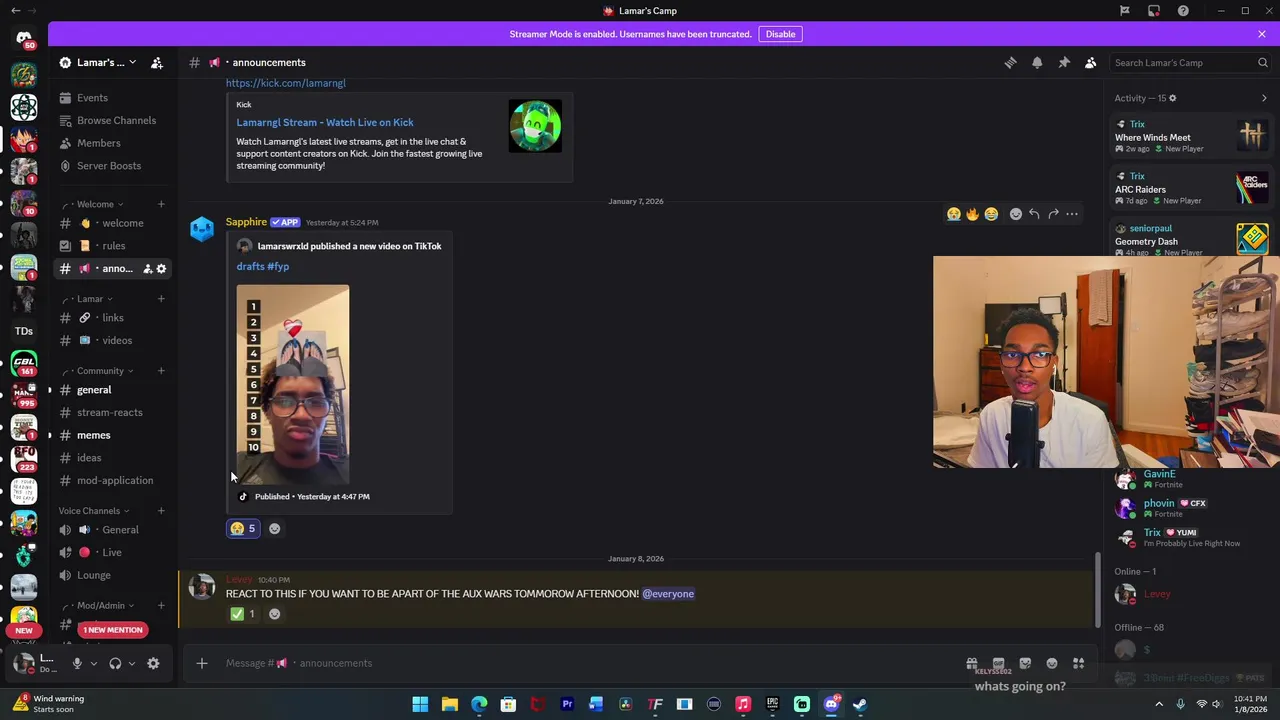This screenshot has height=720, width=1280.
Task: Open the TikTok video thumbnail
Action: click(293, 385)
